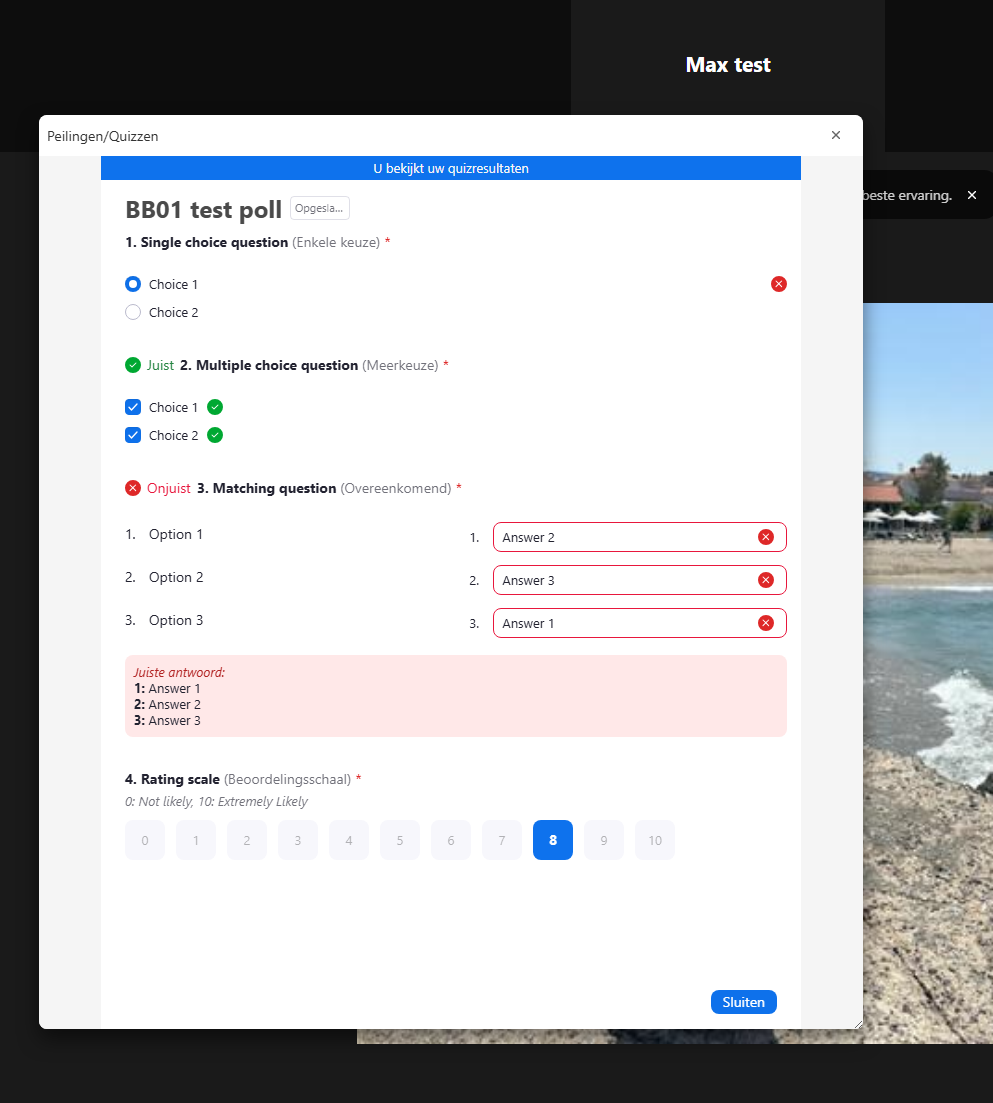Click green checkmark next to multiple-choice Choice 1
Screen dimensions: 993x1103
tap(215, 407)
